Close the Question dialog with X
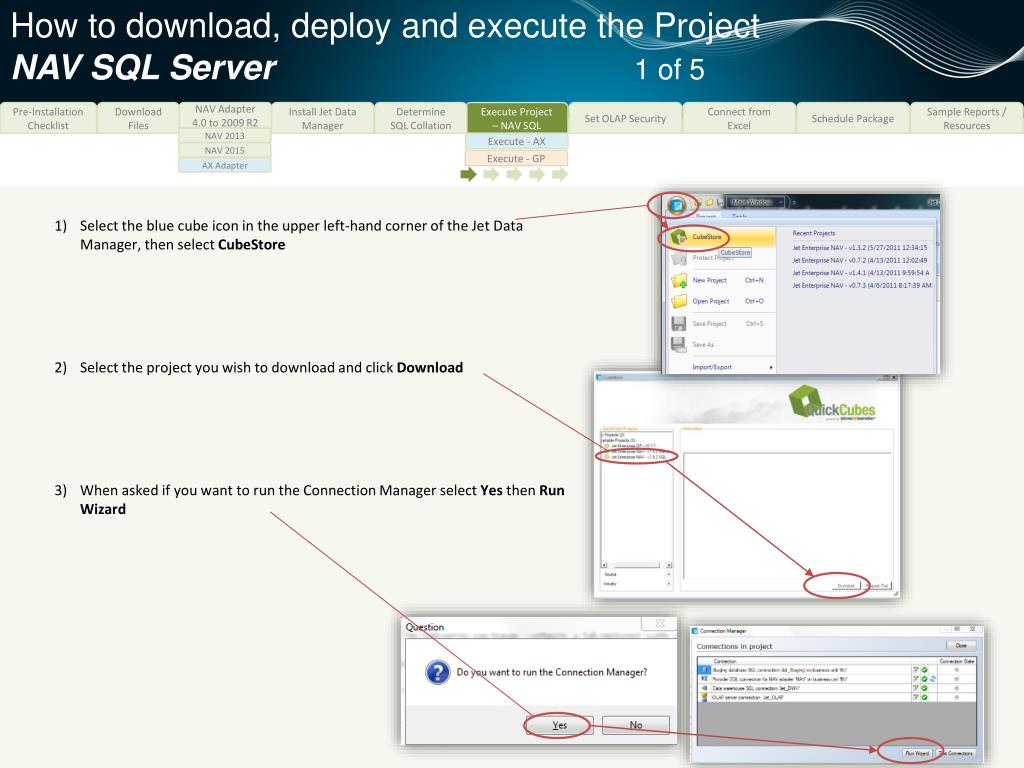1024x768 pixels. pyautogui.click(x=660, y=624)
